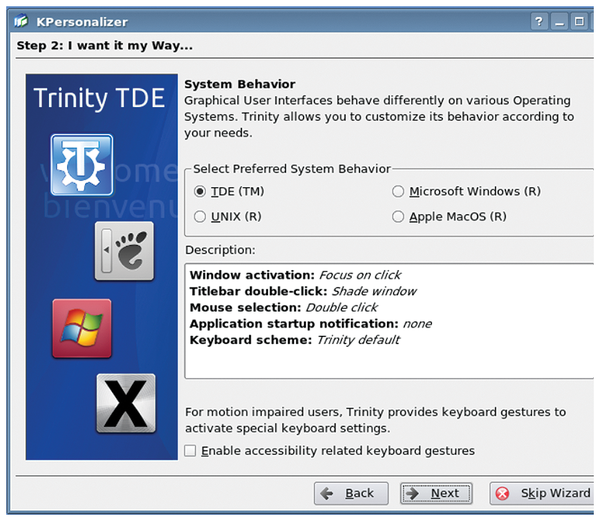Click the 'Titlebar double-click: Shade window' line

tap(303, 291)
